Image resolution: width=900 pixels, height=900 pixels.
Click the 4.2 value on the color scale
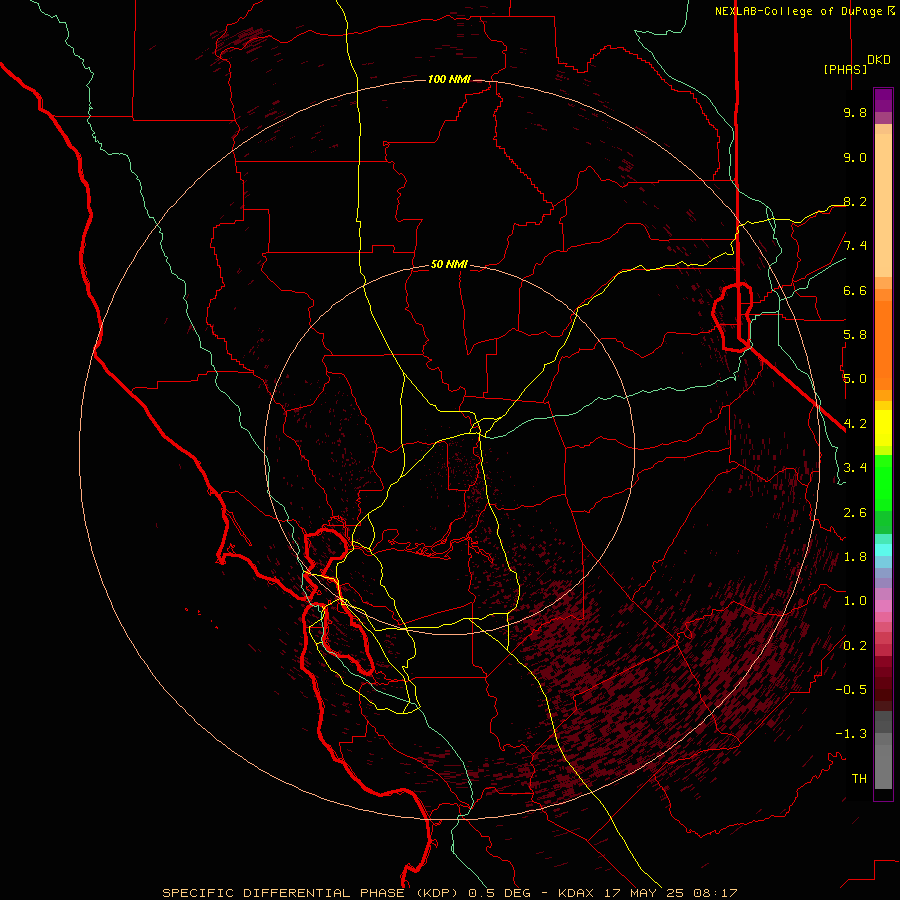[x=855, y=424]
